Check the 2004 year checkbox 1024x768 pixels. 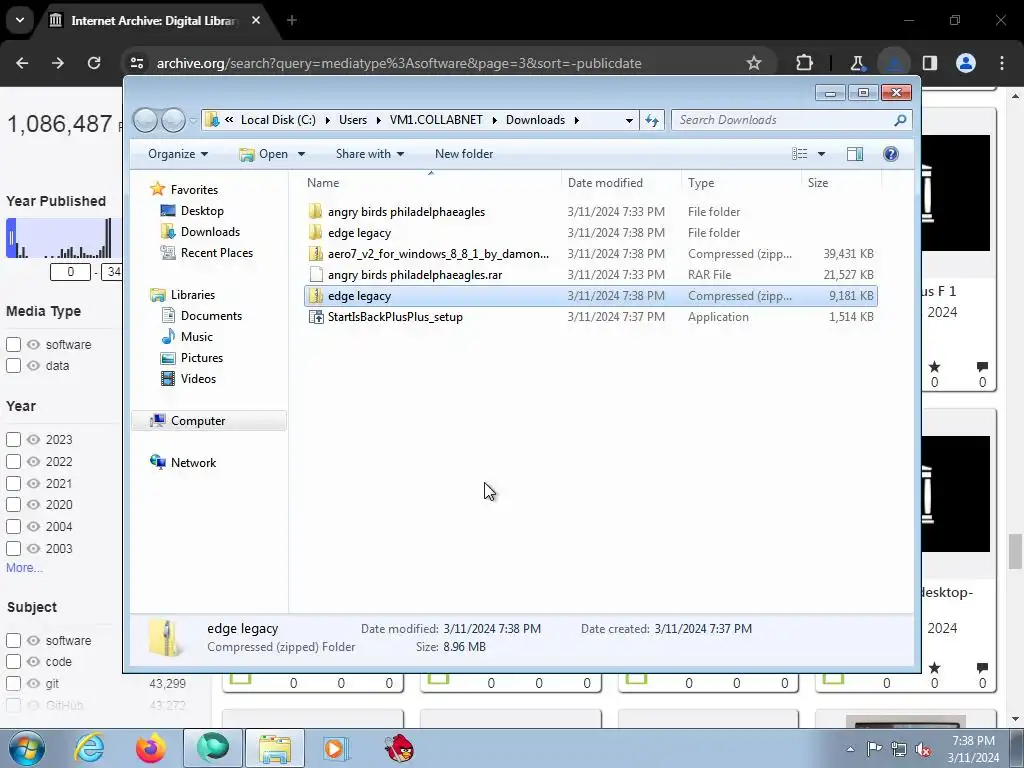tap(13, 526)
